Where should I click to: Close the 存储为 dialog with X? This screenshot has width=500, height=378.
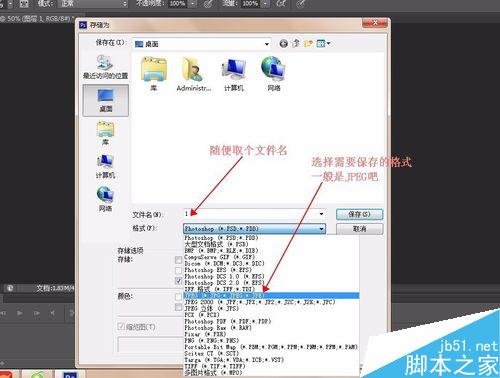click(375, 23)
